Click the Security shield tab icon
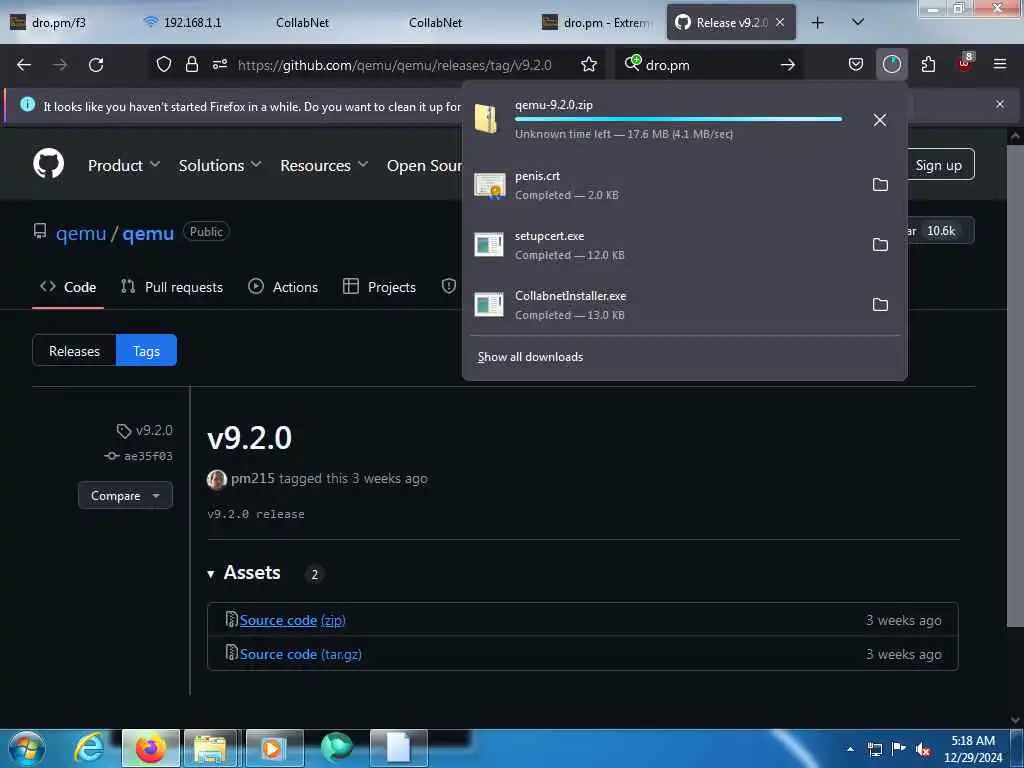Image resolution: width=1024 pixels, height=768 pixels. (x=449, y=286)
